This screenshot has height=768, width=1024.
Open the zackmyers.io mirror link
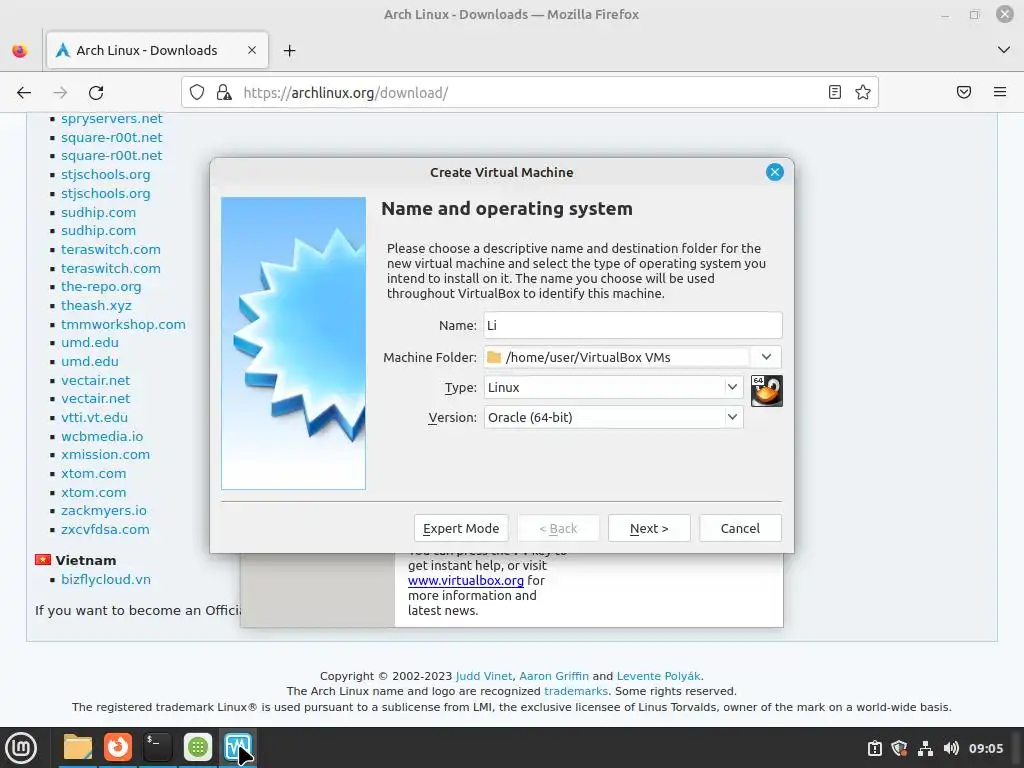(103, 511)
